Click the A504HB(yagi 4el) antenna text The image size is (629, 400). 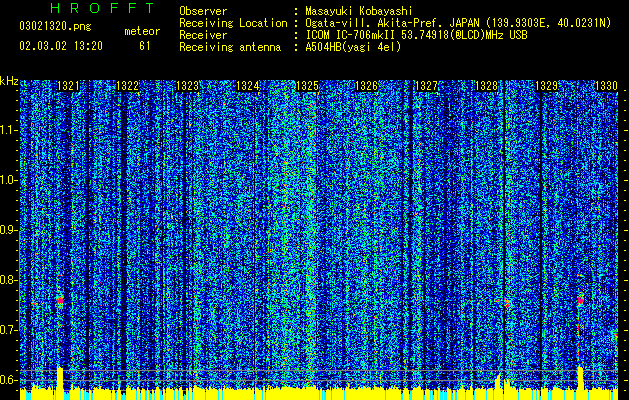(x=353, y=47)
